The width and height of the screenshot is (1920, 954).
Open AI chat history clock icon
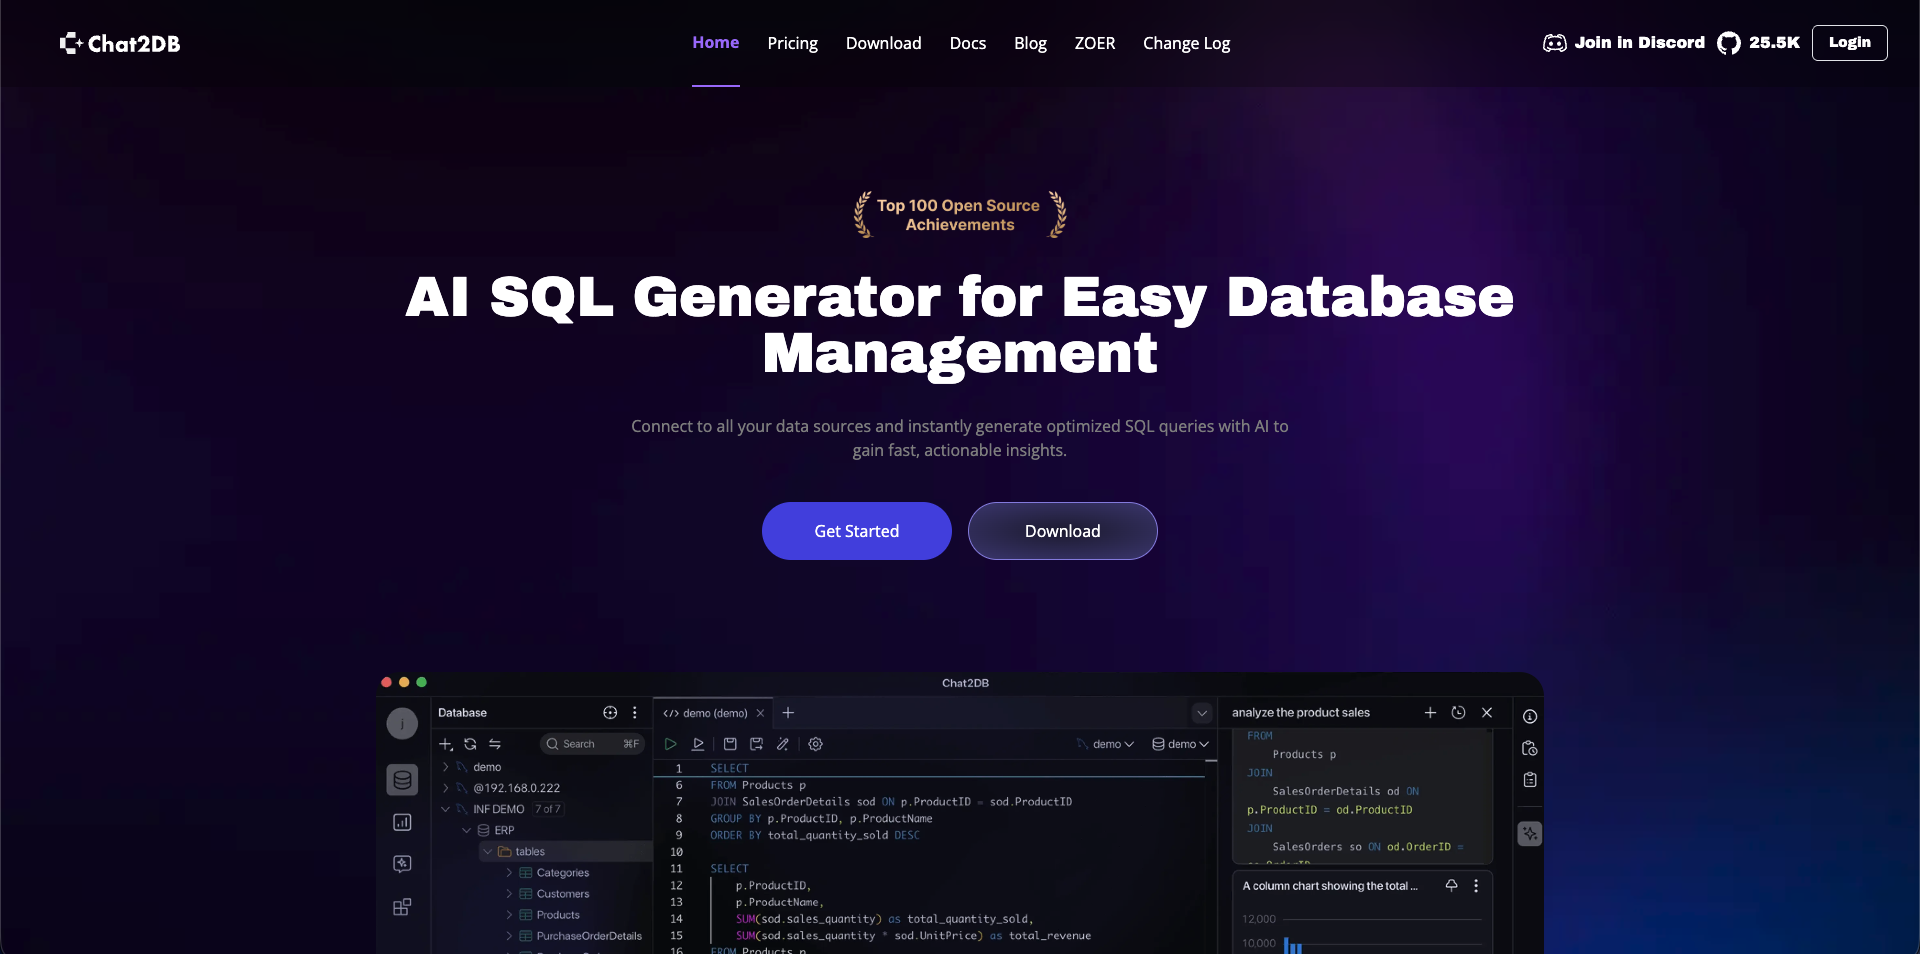(1458, 713)
